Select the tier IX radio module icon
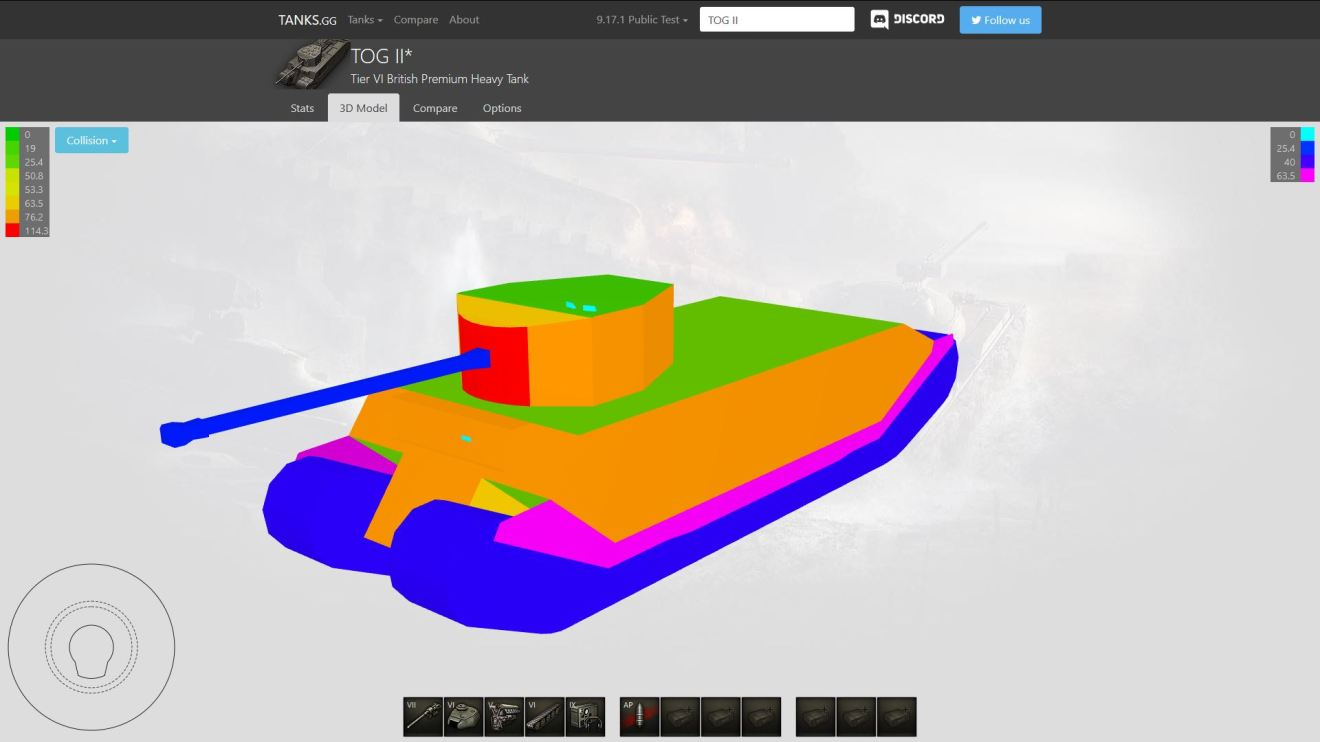 tap(585, 717)
